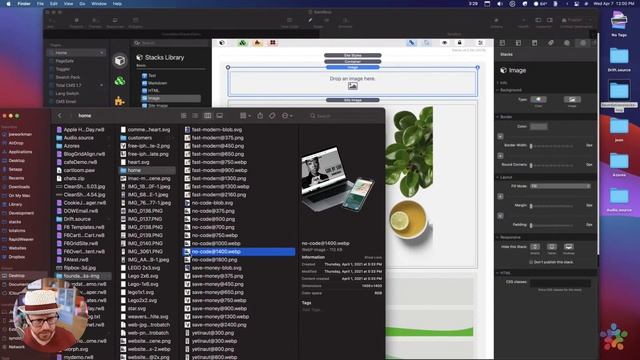
Task: Switch Finder to column view
Action: point(207,116)
